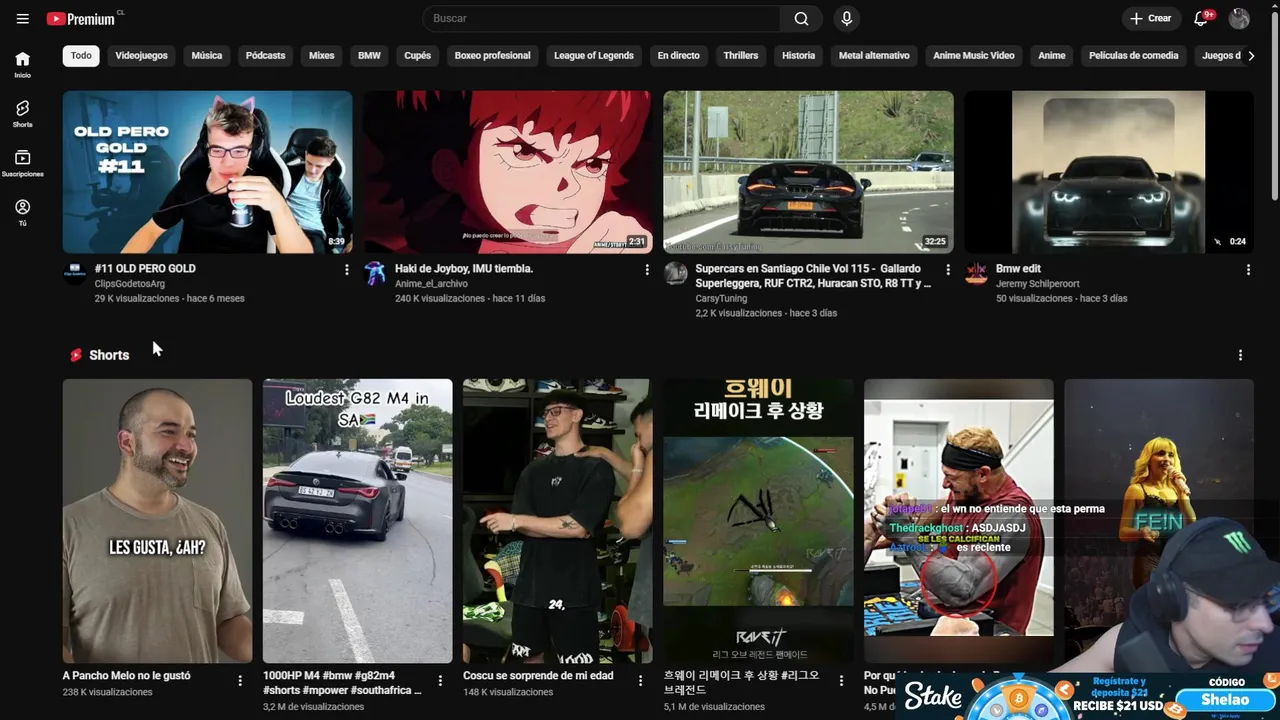Open options for Bmw edit video

(x=1248, y=270)
